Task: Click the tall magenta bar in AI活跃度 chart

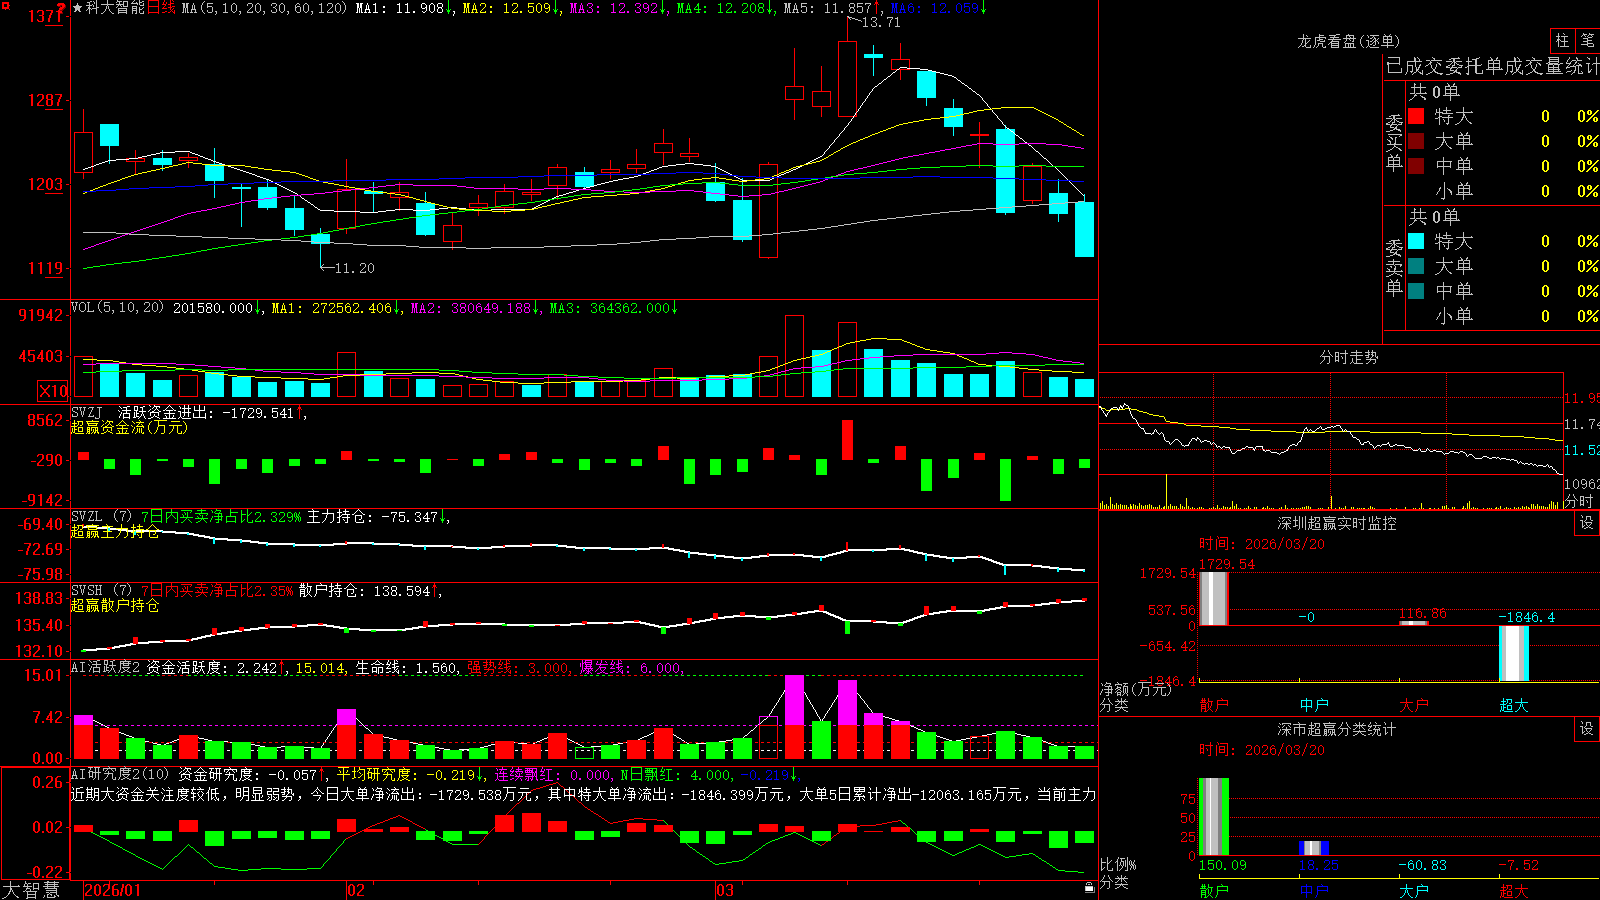Action: click(x=795, y=700)
